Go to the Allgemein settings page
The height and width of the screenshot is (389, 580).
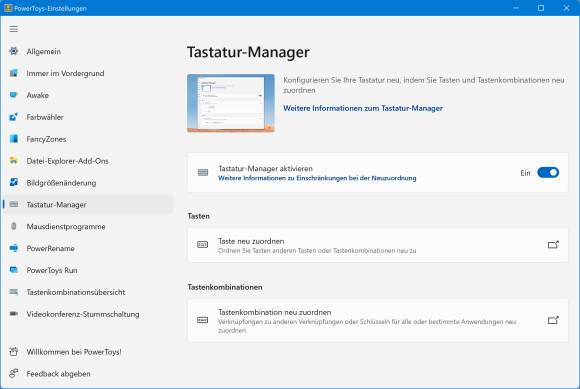click(x=89, y=51)
